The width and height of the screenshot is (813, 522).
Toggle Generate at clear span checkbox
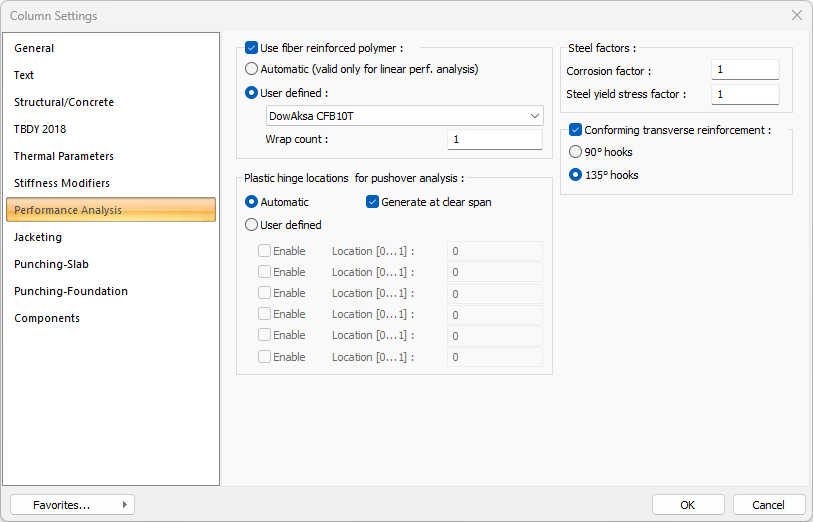pyautogui.click(x=373, y=202)
